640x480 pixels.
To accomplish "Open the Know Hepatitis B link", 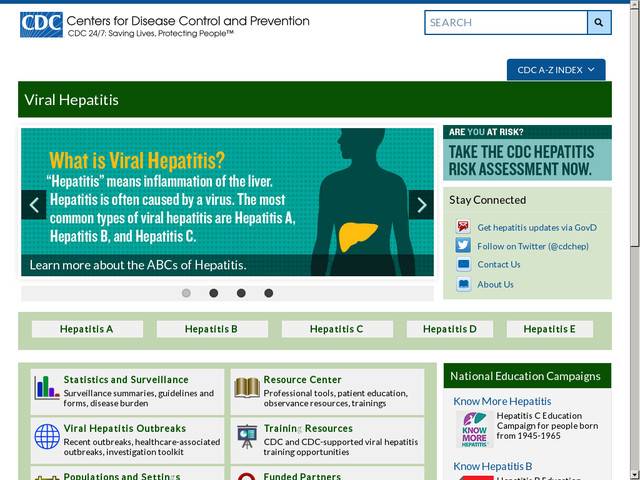I will coord(493,467).
